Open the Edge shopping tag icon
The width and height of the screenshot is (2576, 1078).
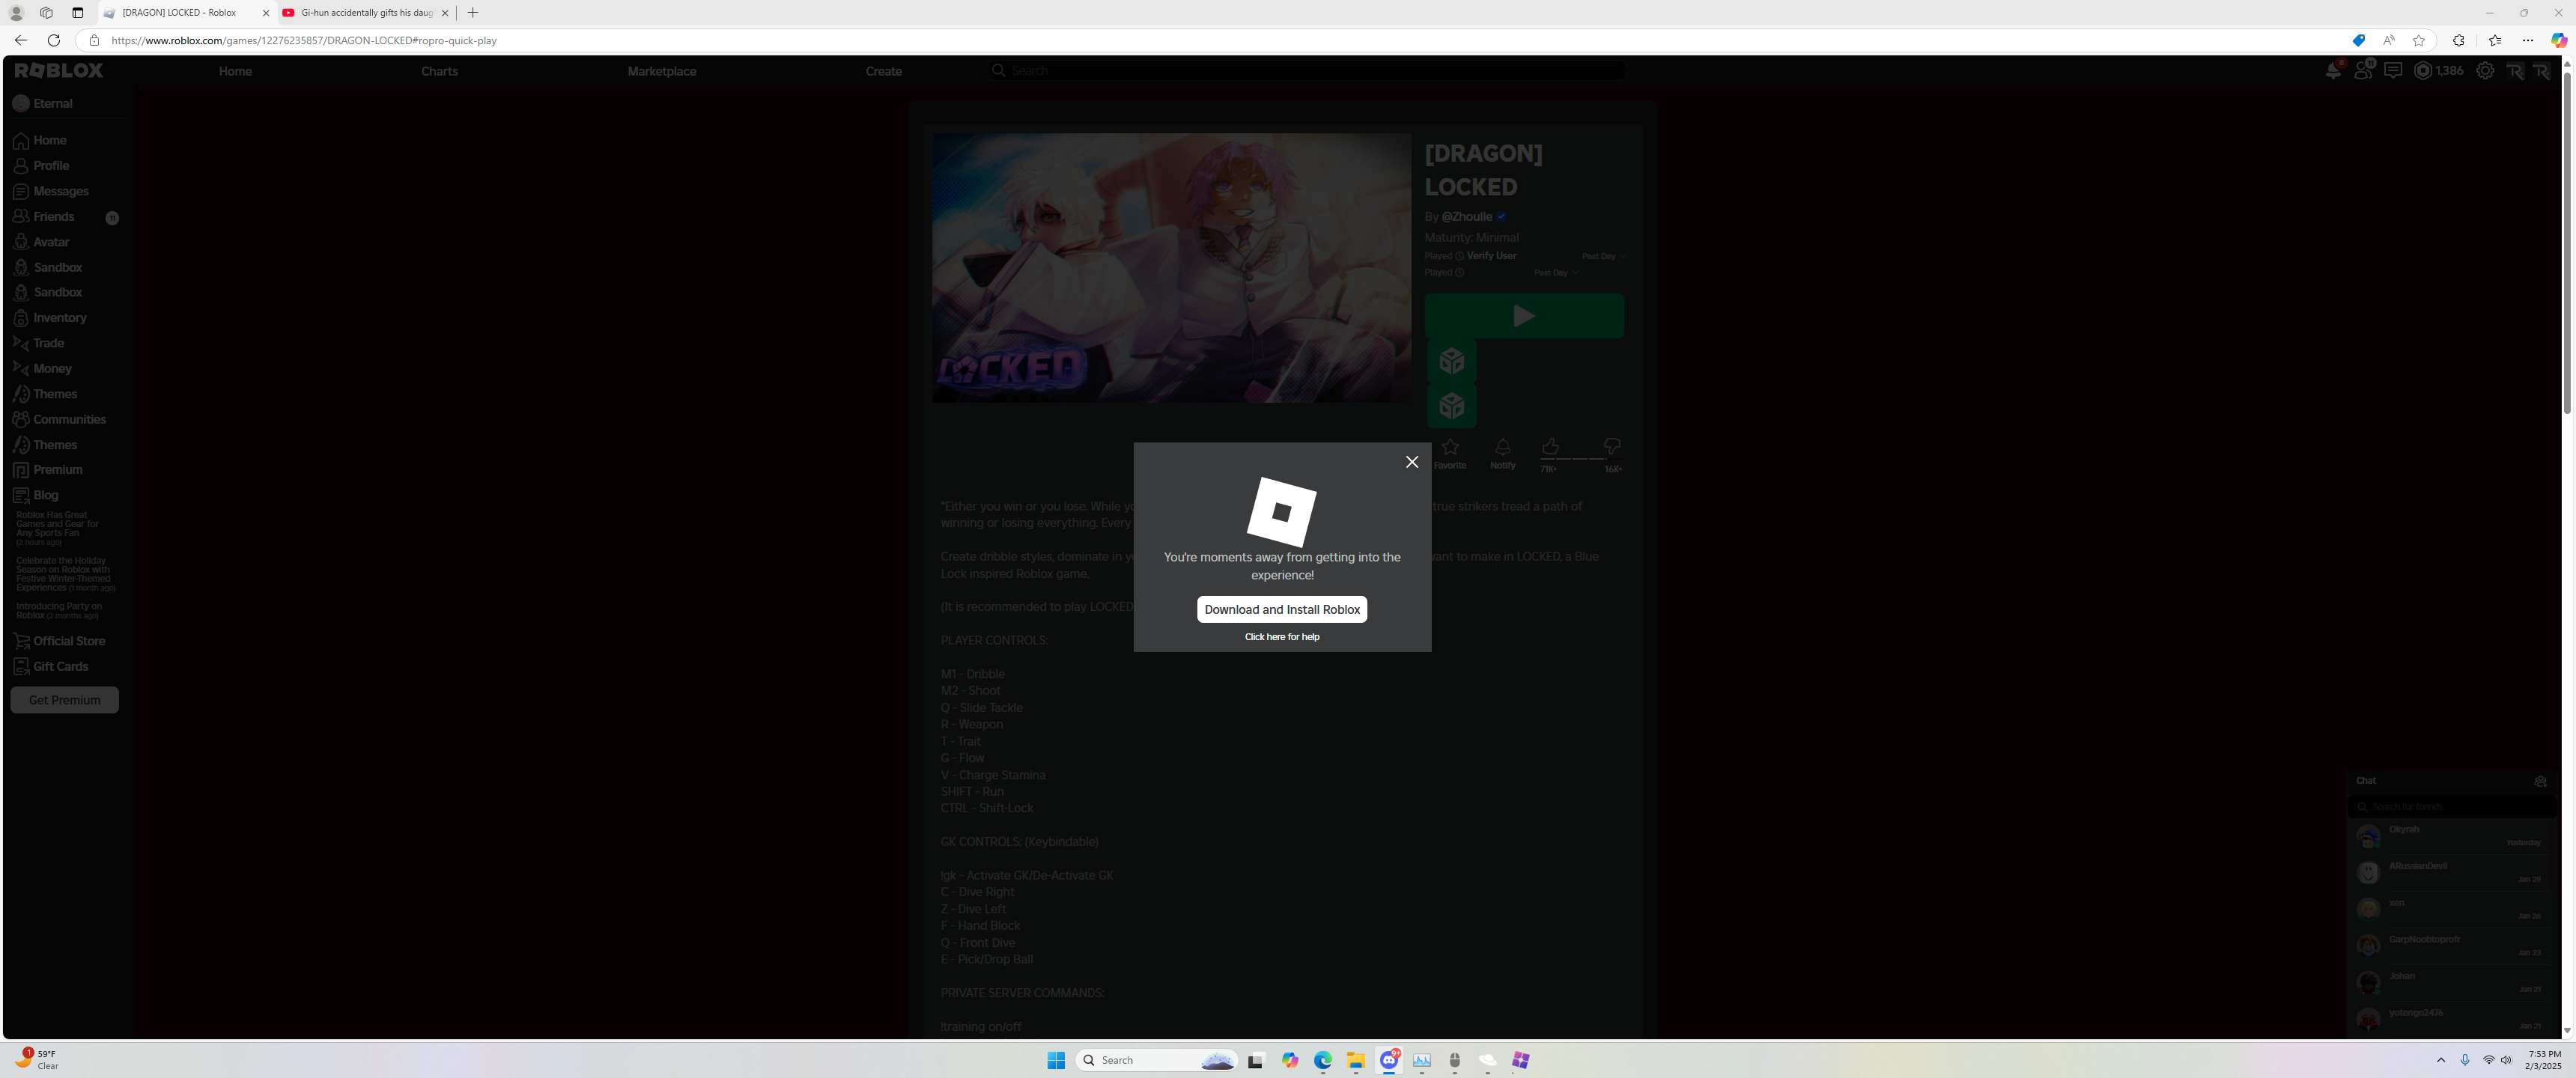click(2358, 40)
